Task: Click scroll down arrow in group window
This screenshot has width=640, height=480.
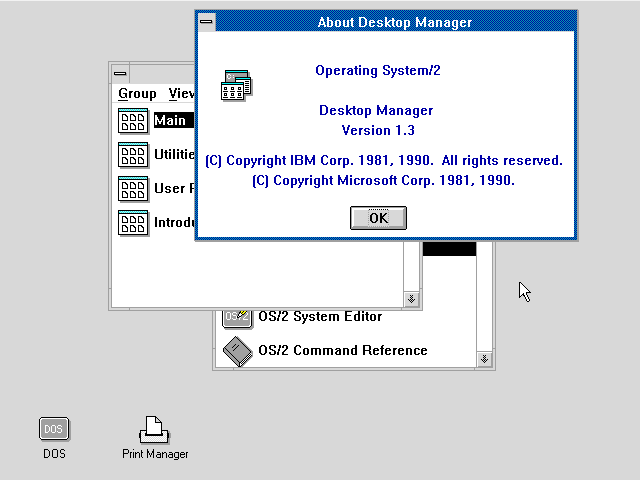Action: pyautogui.click(x=484, y=359)
